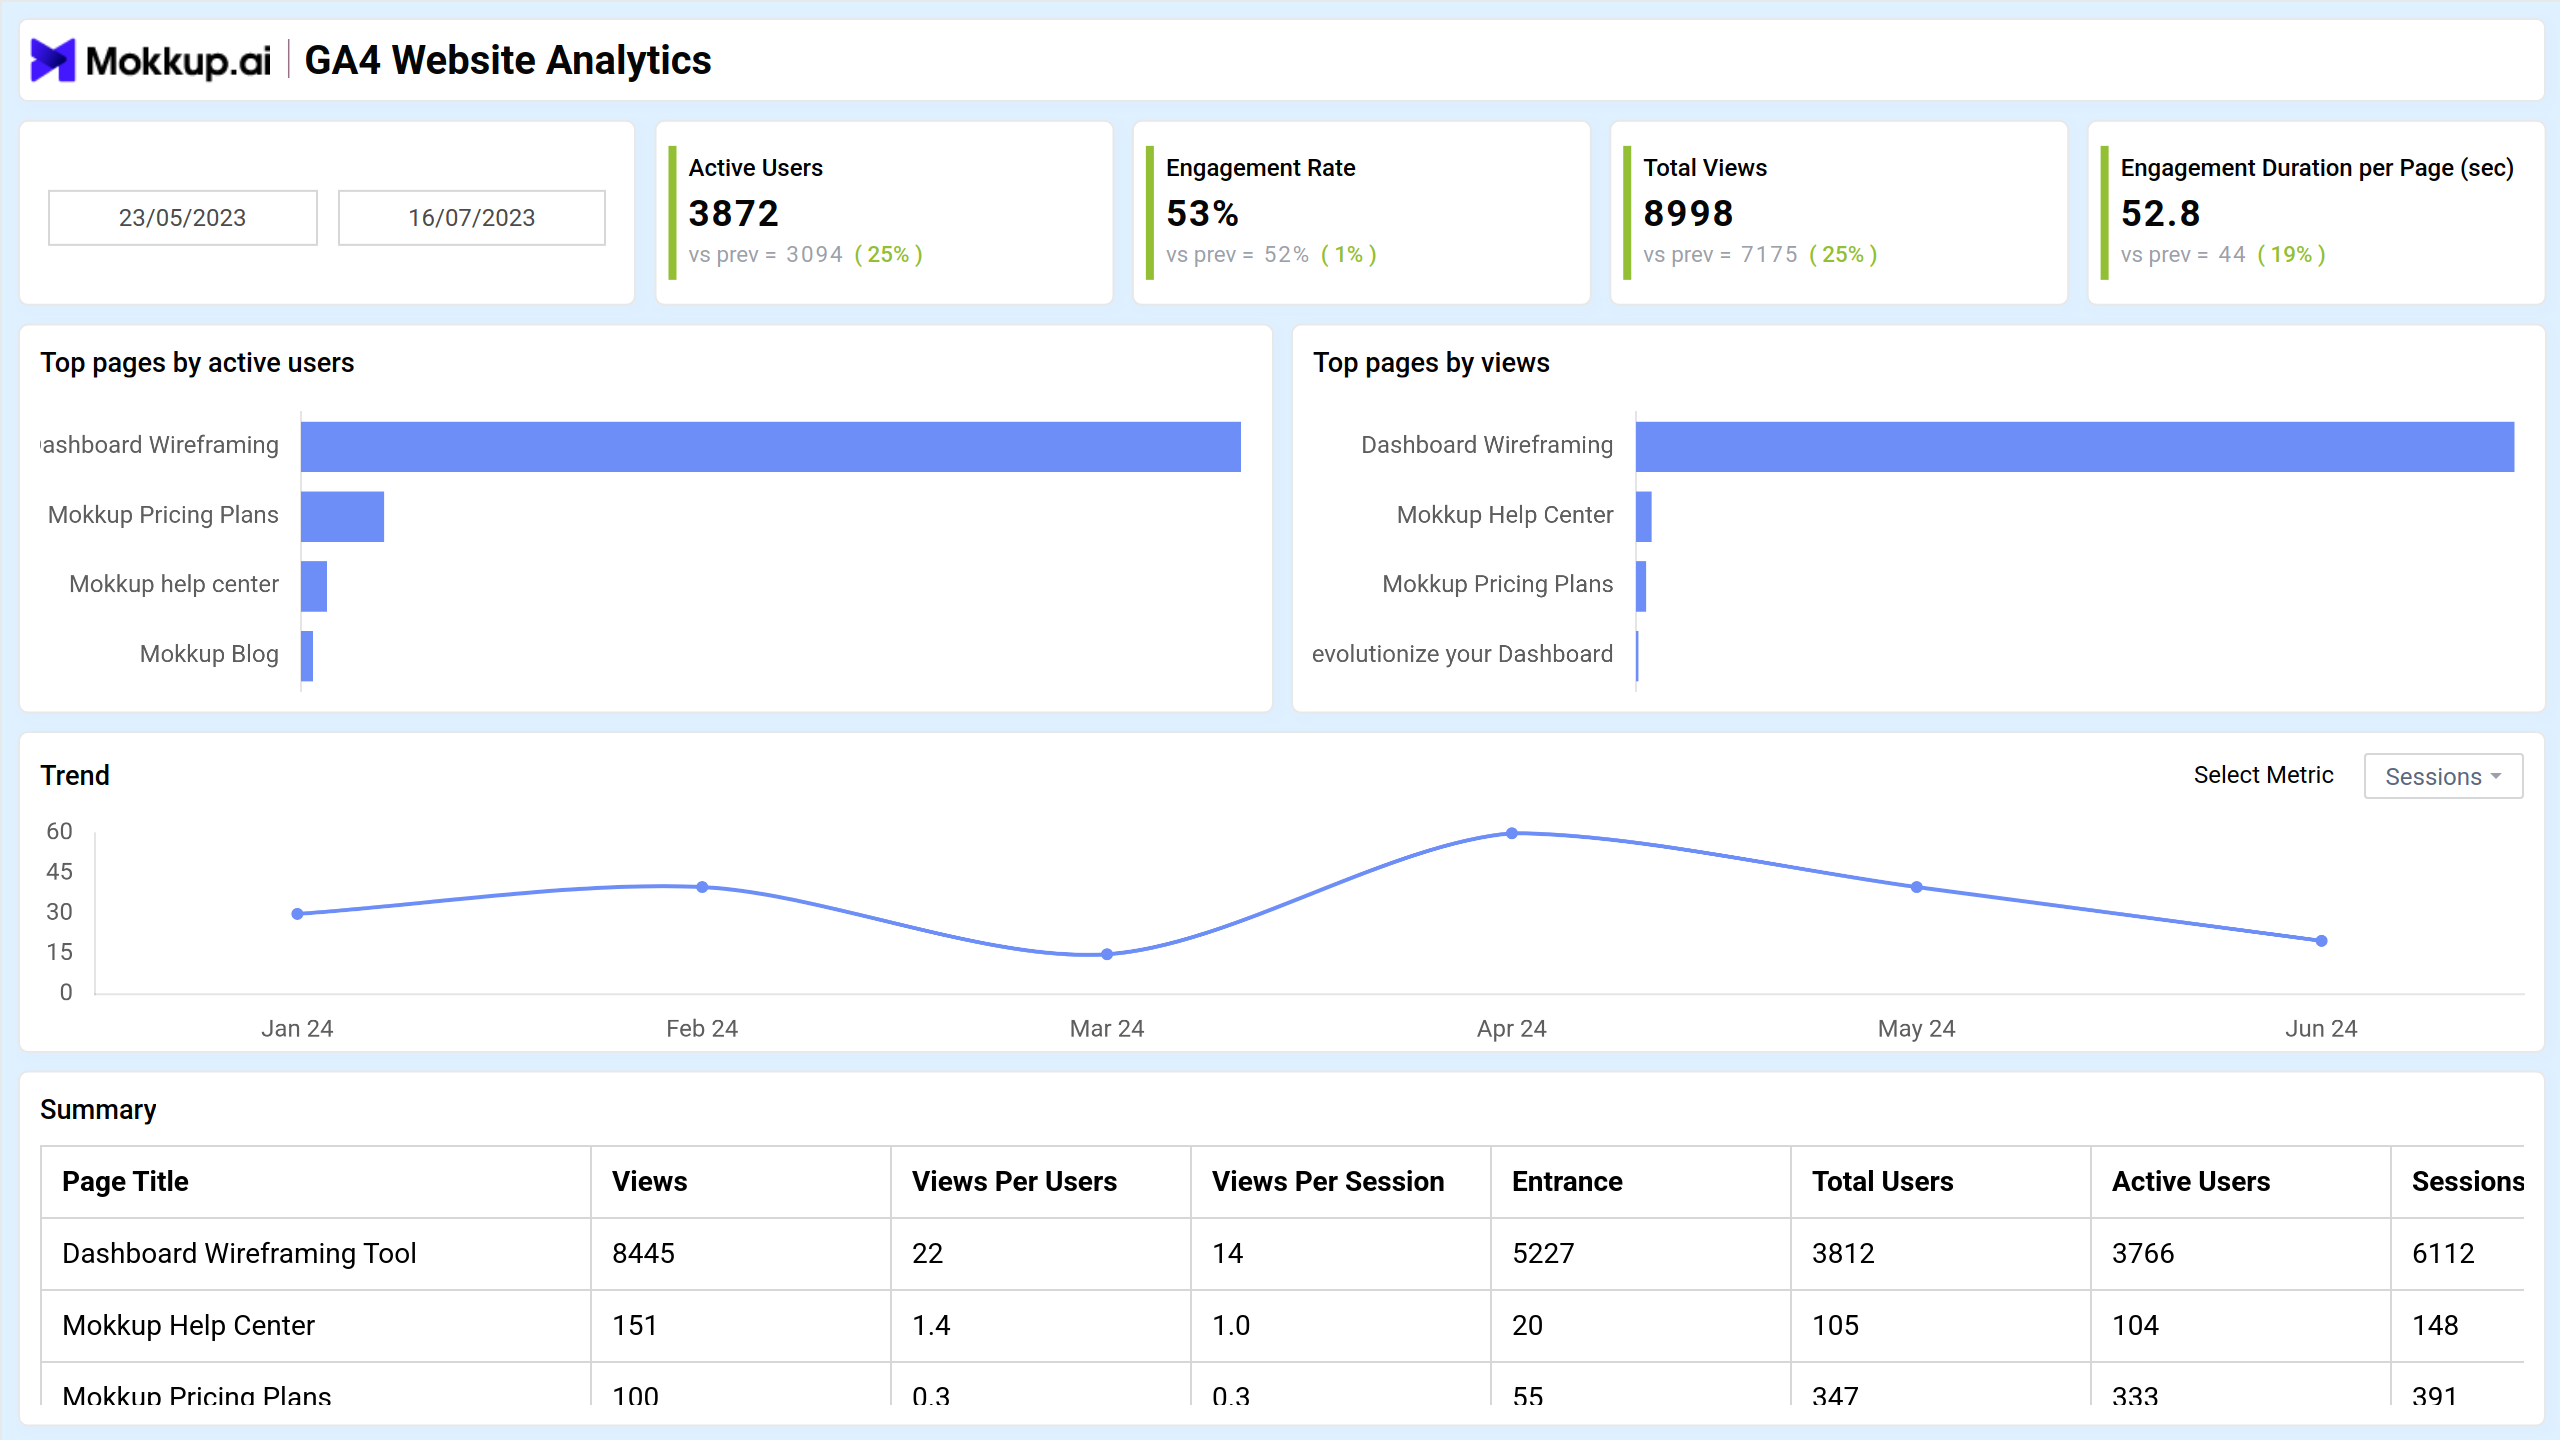
Task: Select the Dashboard Wireframing bar in active users chart
Action: point(771,446)
